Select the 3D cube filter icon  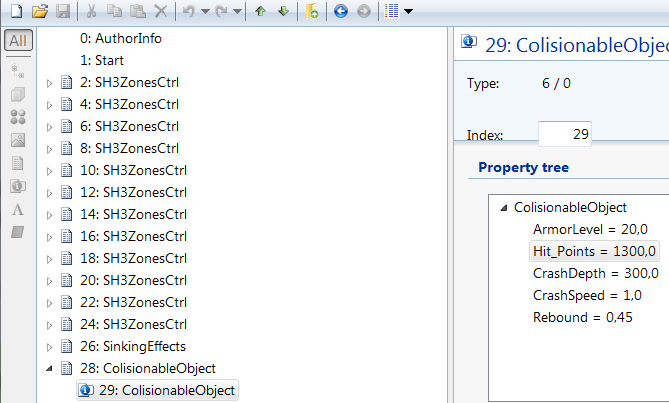coord(18,94)
